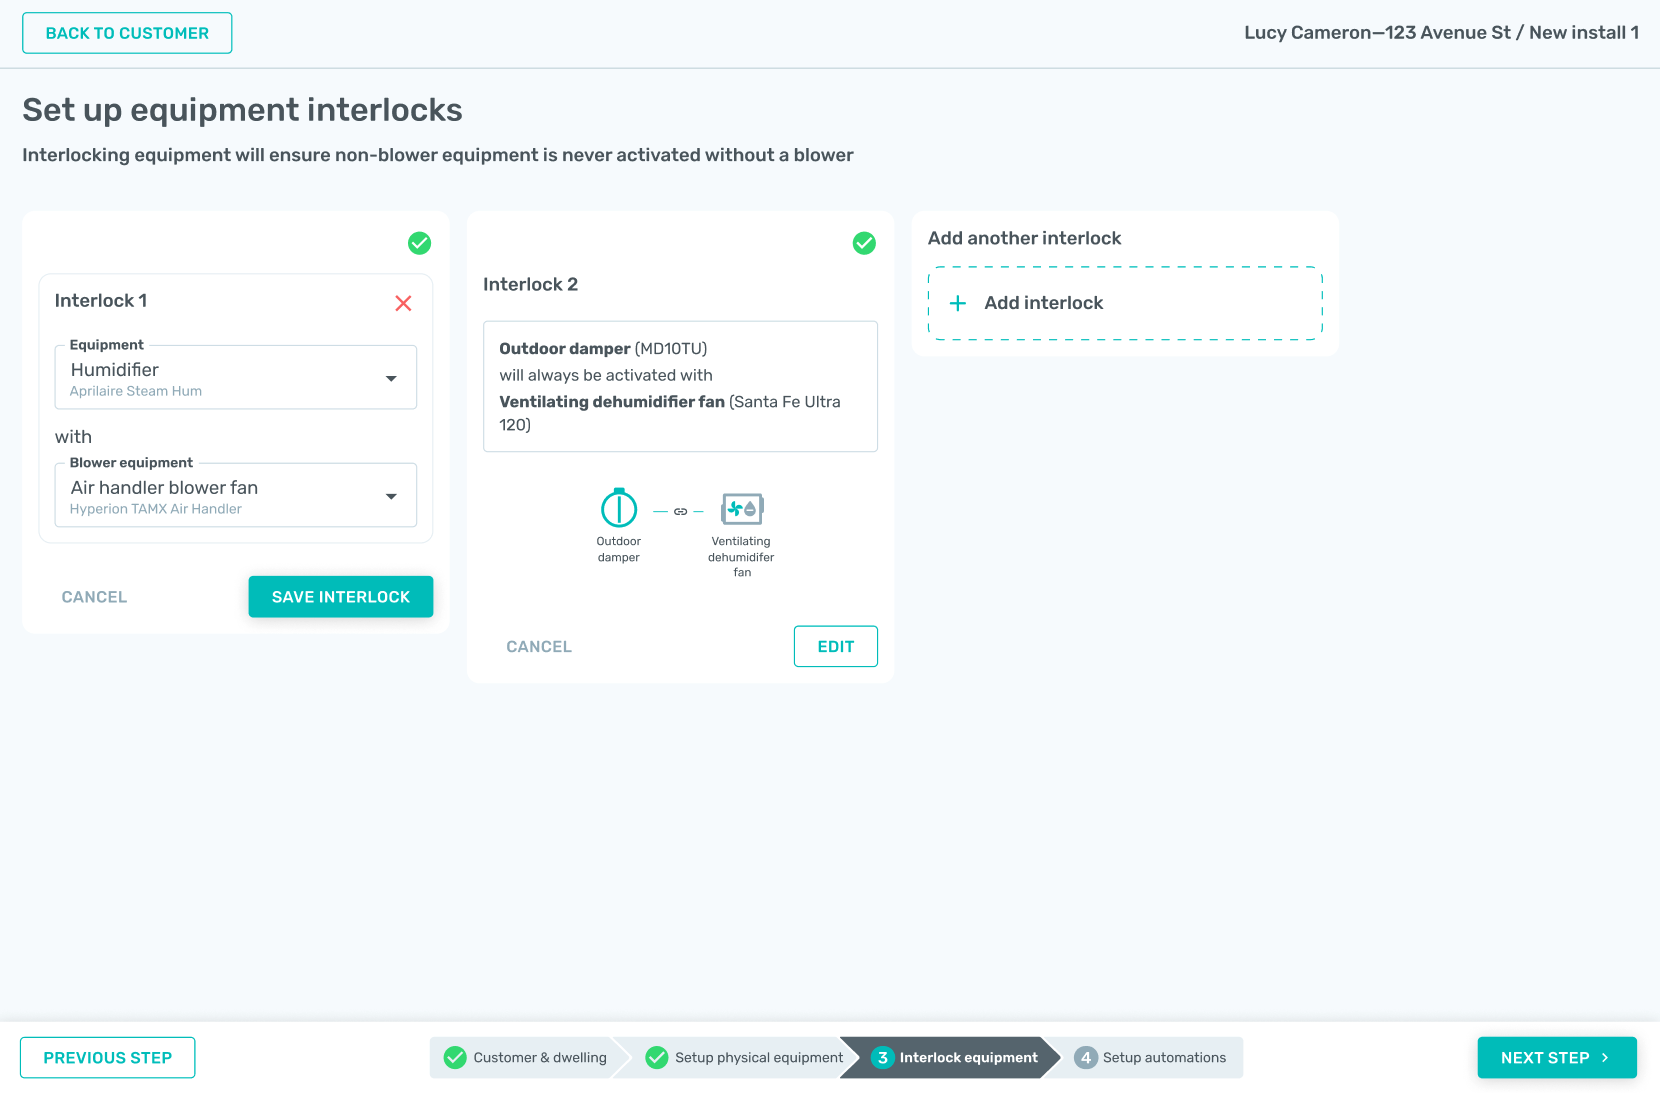Click the interlocking equipment description sentence
This screenshot has width=1660, height=1093.
438,155
